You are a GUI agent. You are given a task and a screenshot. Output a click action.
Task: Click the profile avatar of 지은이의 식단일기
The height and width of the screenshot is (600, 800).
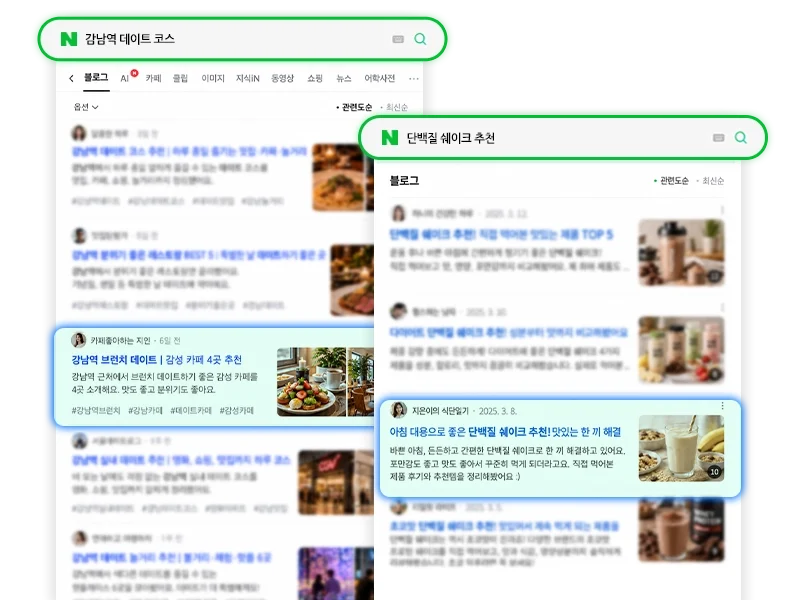pyautogui.click(x=398, y=410)
